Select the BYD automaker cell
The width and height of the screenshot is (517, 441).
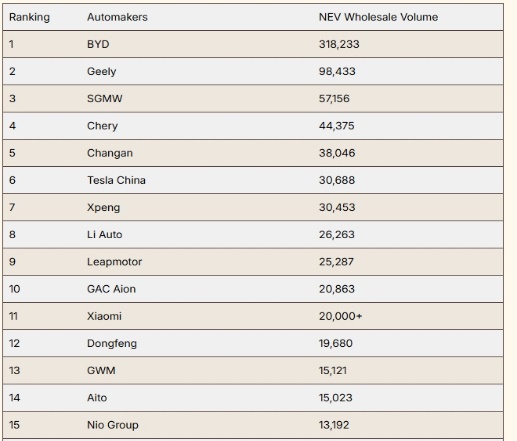click(x=98, y=44)
